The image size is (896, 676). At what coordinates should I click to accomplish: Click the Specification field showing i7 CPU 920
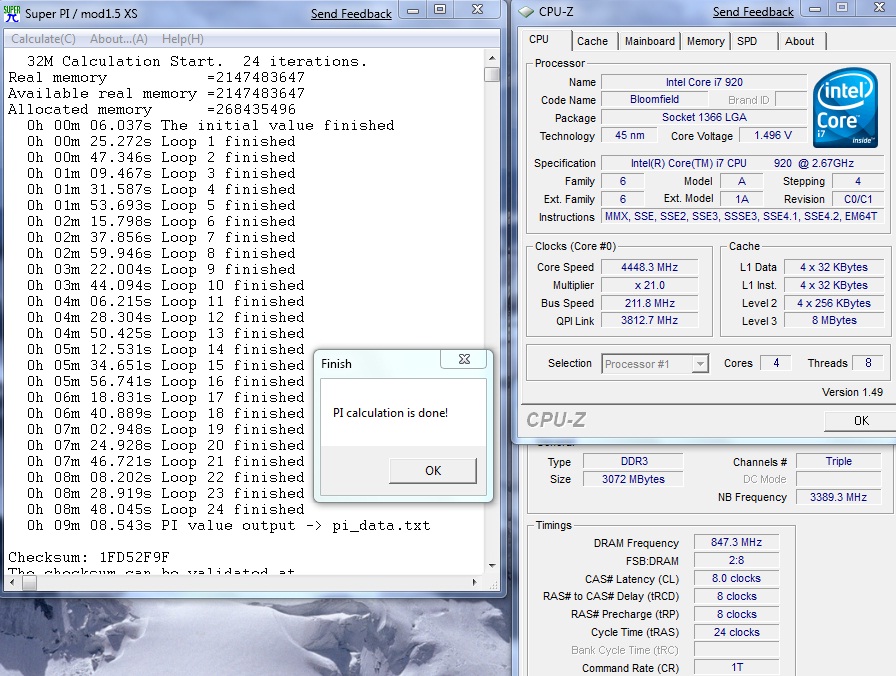click(742, 163)
